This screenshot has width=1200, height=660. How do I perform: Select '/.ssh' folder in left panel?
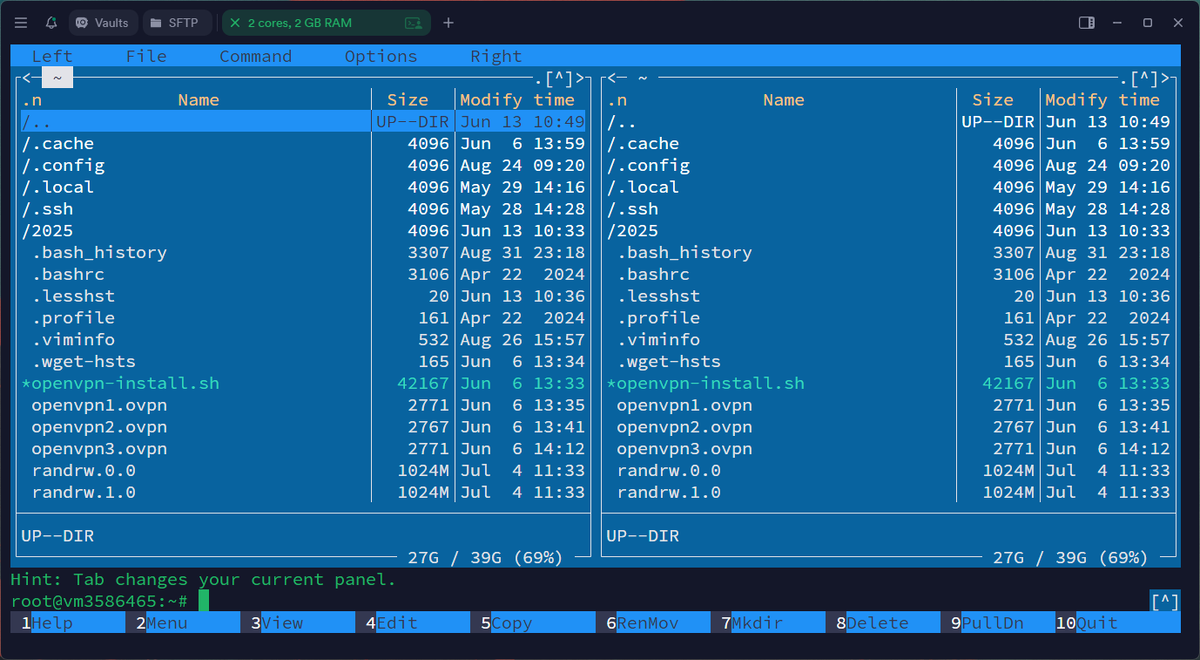coord(303,209)
